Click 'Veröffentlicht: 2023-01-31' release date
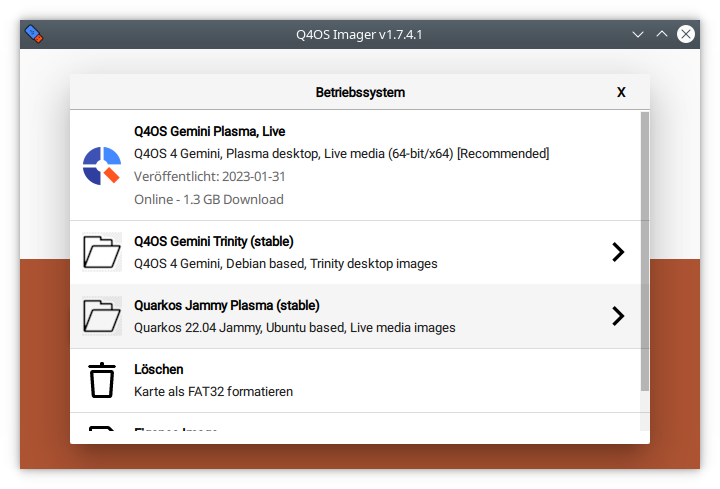 point(210,177)
